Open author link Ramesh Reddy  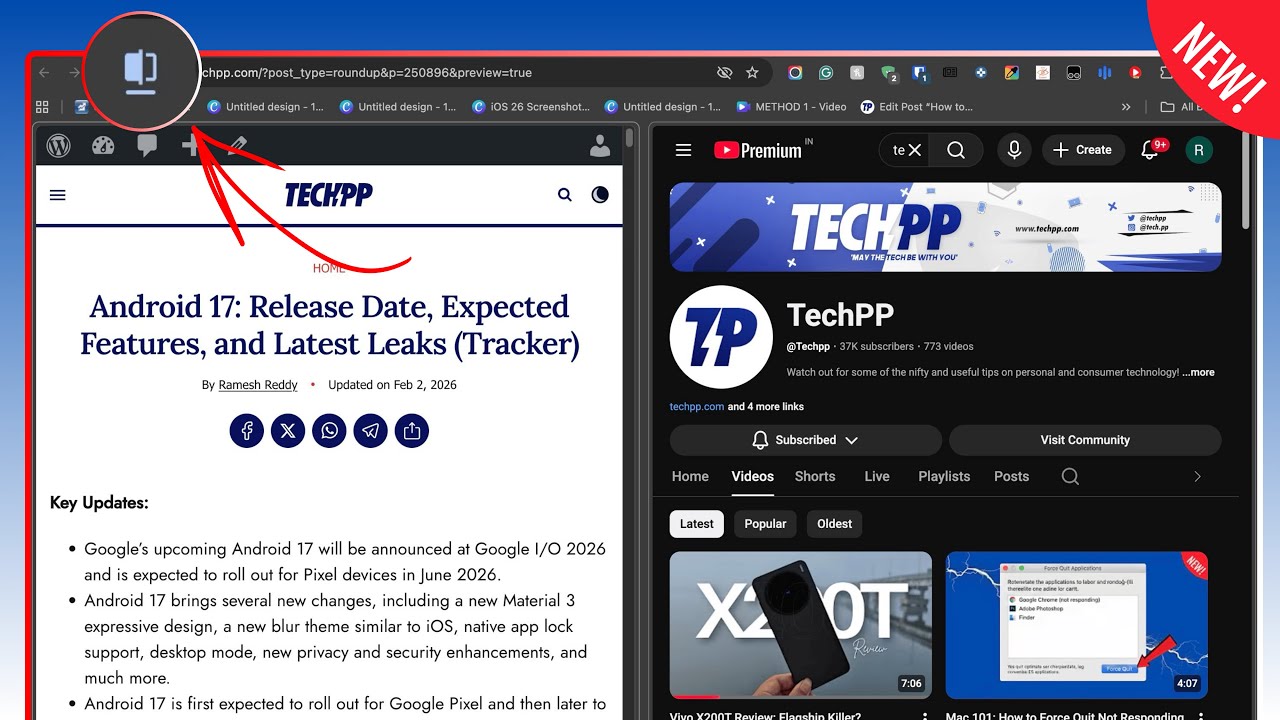click(x=258, y=385)
